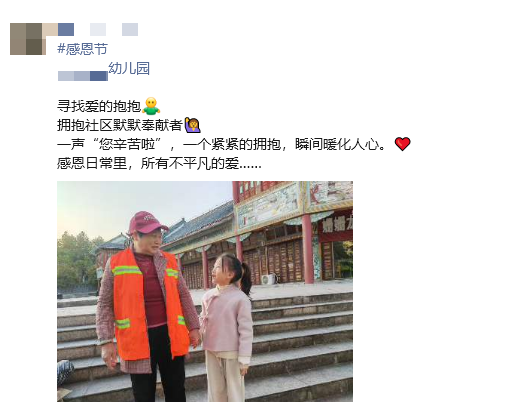This screenshot has height=409, width=513.
Task: Click the orange reflective vest in photo
Action: 149,304
